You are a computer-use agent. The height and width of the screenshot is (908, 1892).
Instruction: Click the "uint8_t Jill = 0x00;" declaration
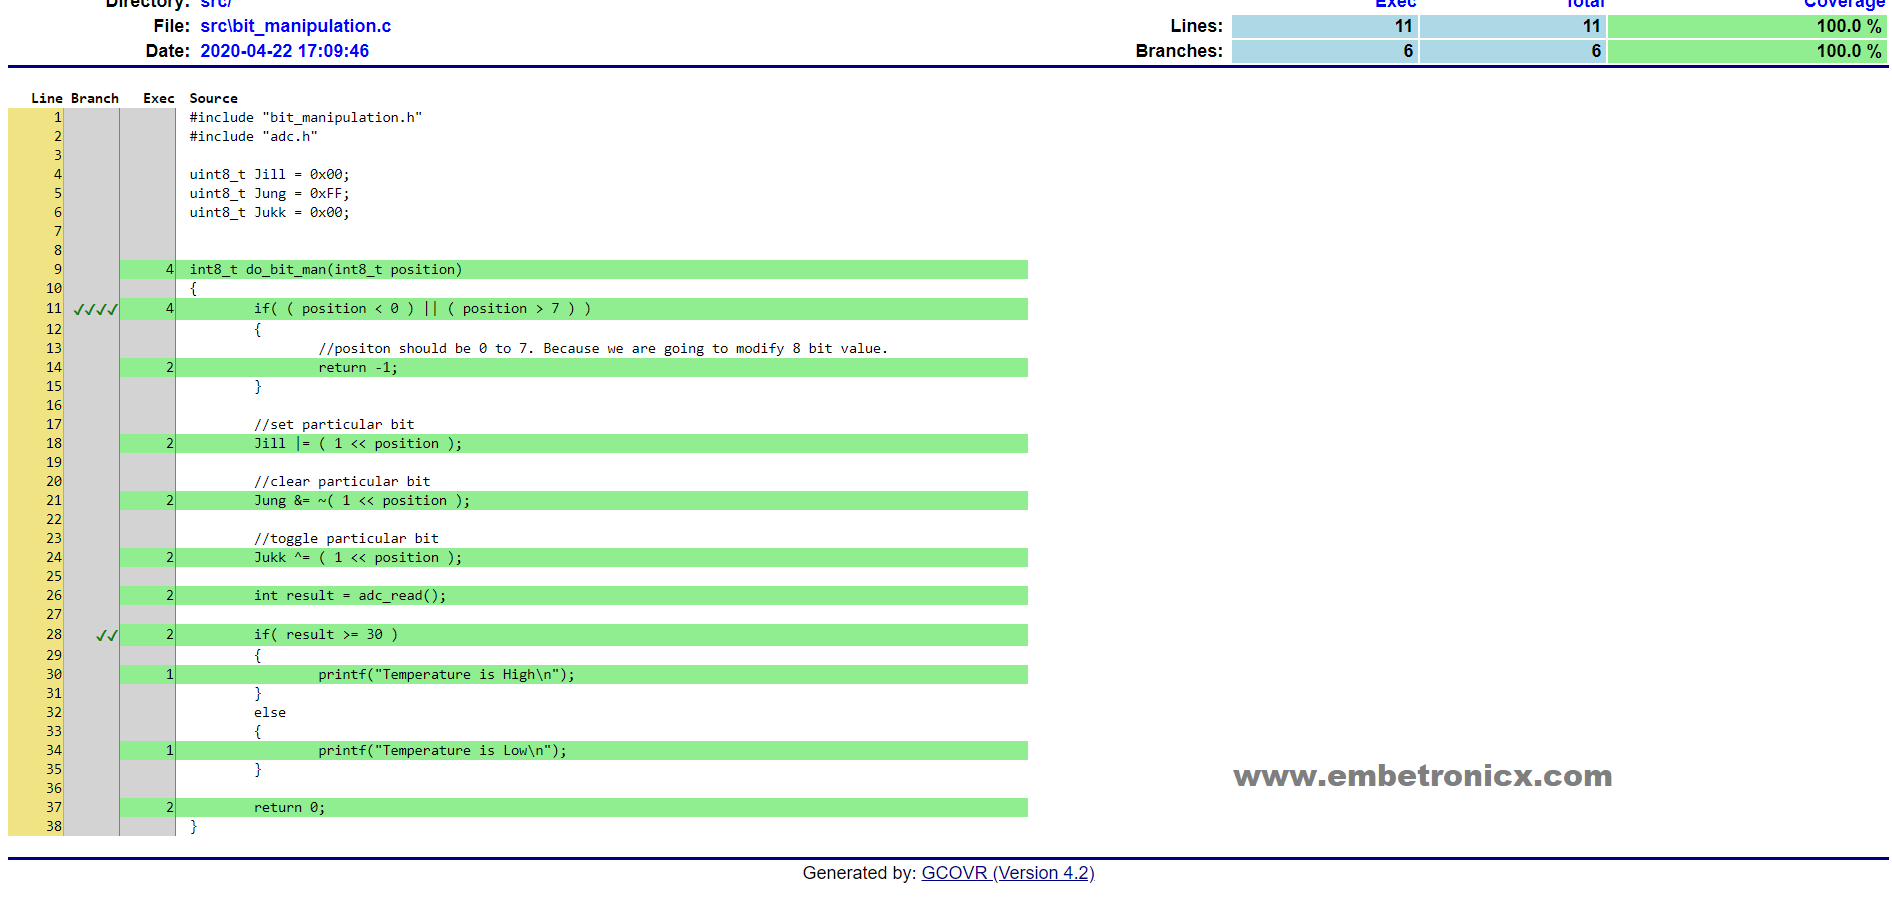click(270, 174)
